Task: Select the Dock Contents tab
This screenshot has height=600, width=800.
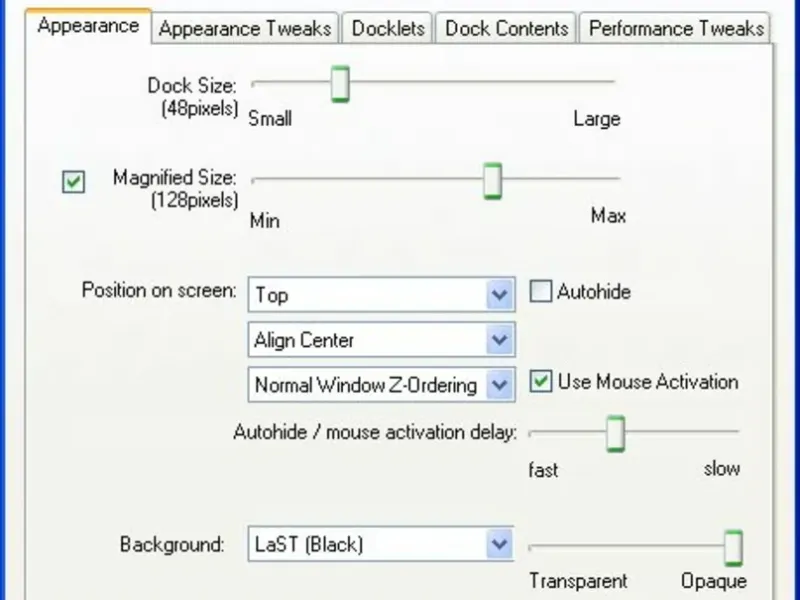Action: pyautogui.click(x=507, y=28)
